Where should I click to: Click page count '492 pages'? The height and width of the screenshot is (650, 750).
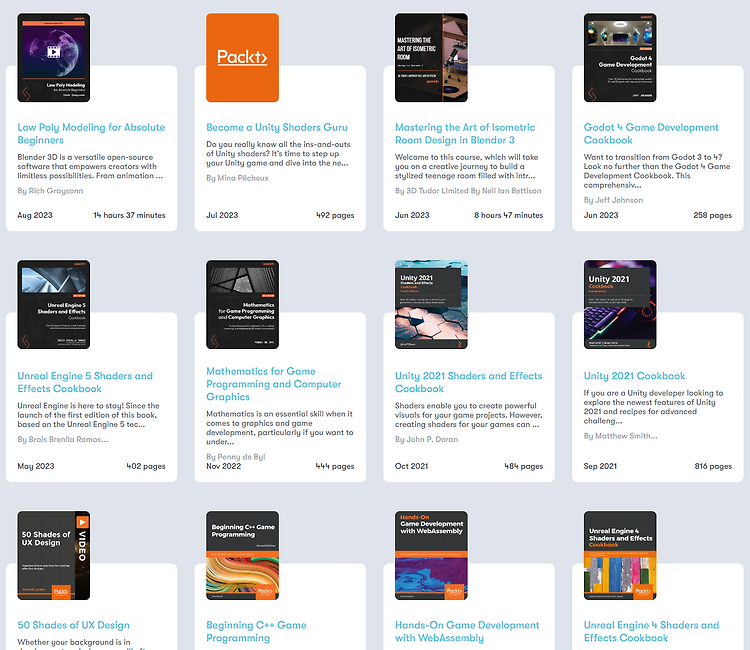[335, 215]
